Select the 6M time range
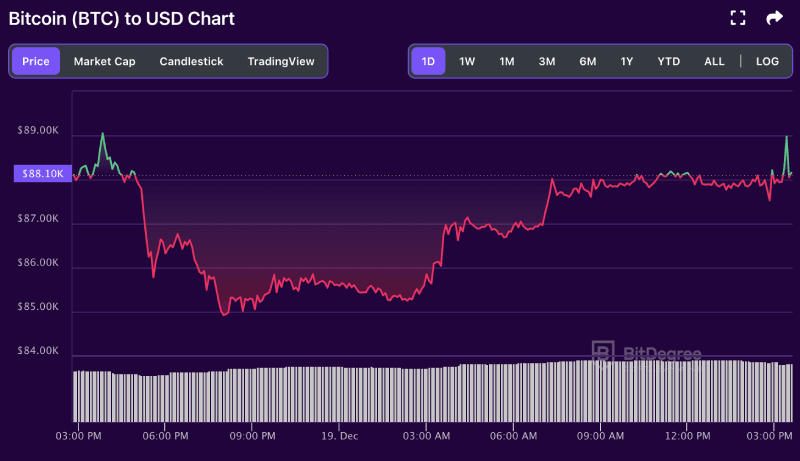 [x=588, y=61]
